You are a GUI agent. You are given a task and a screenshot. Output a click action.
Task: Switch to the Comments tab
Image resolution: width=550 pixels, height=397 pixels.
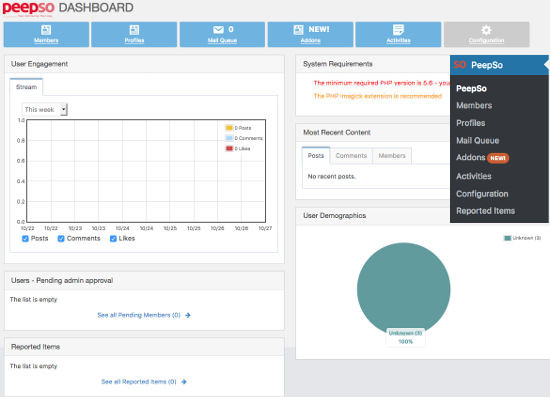click(x=351, y=156)
